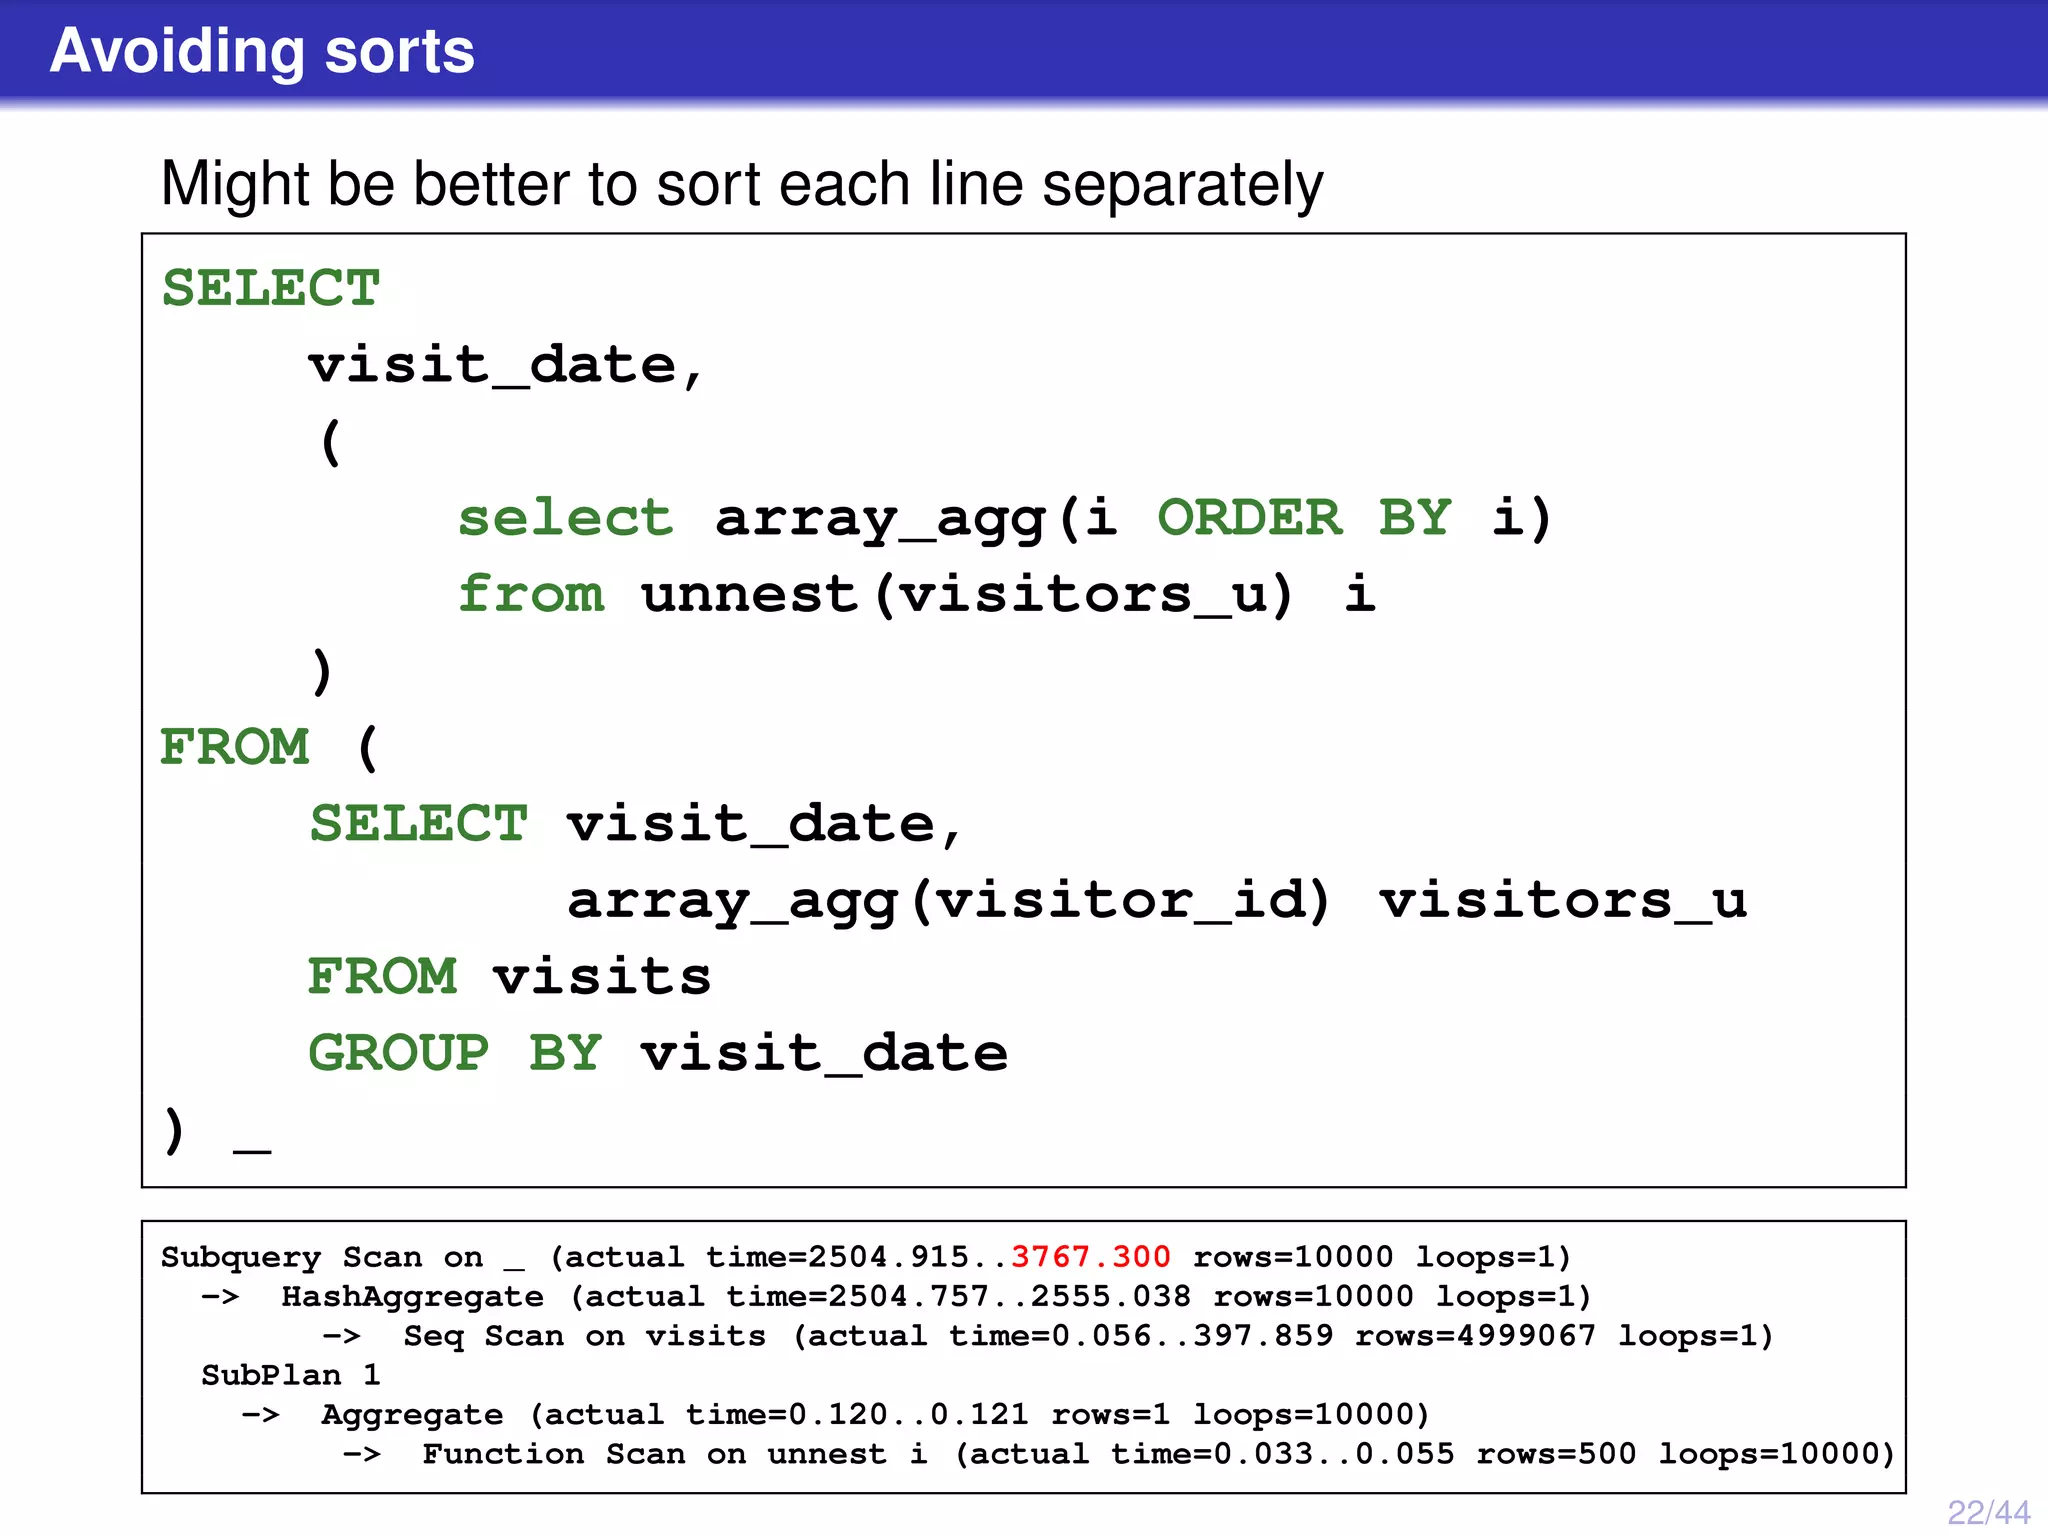This screenshot has height=1536, width=2048.
Task: Click the sentence "Might be better to sort each line separately"
Action: [742, 185]
